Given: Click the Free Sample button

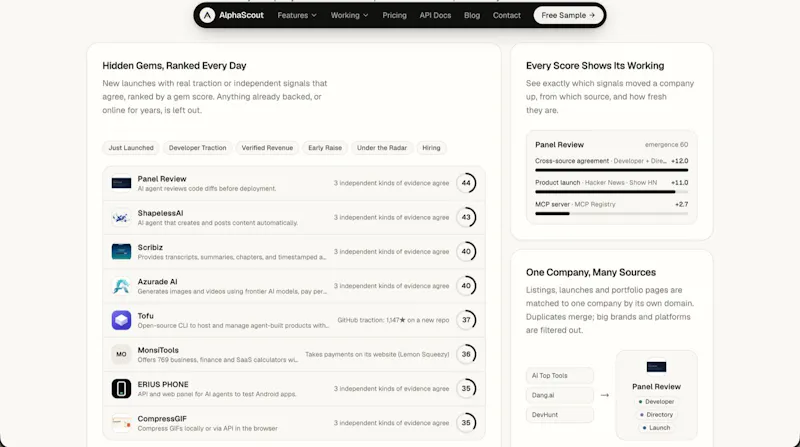Looking at the screenshot, I should coord(568,15).
